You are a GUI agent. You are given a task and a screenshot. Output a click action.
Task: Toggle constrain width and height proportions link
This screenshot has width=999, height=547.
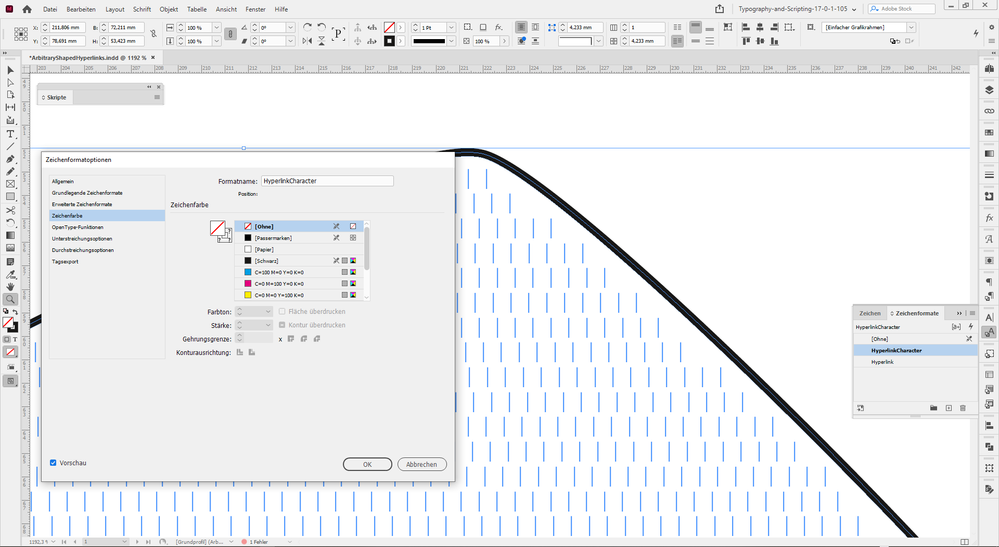point(153,34)
